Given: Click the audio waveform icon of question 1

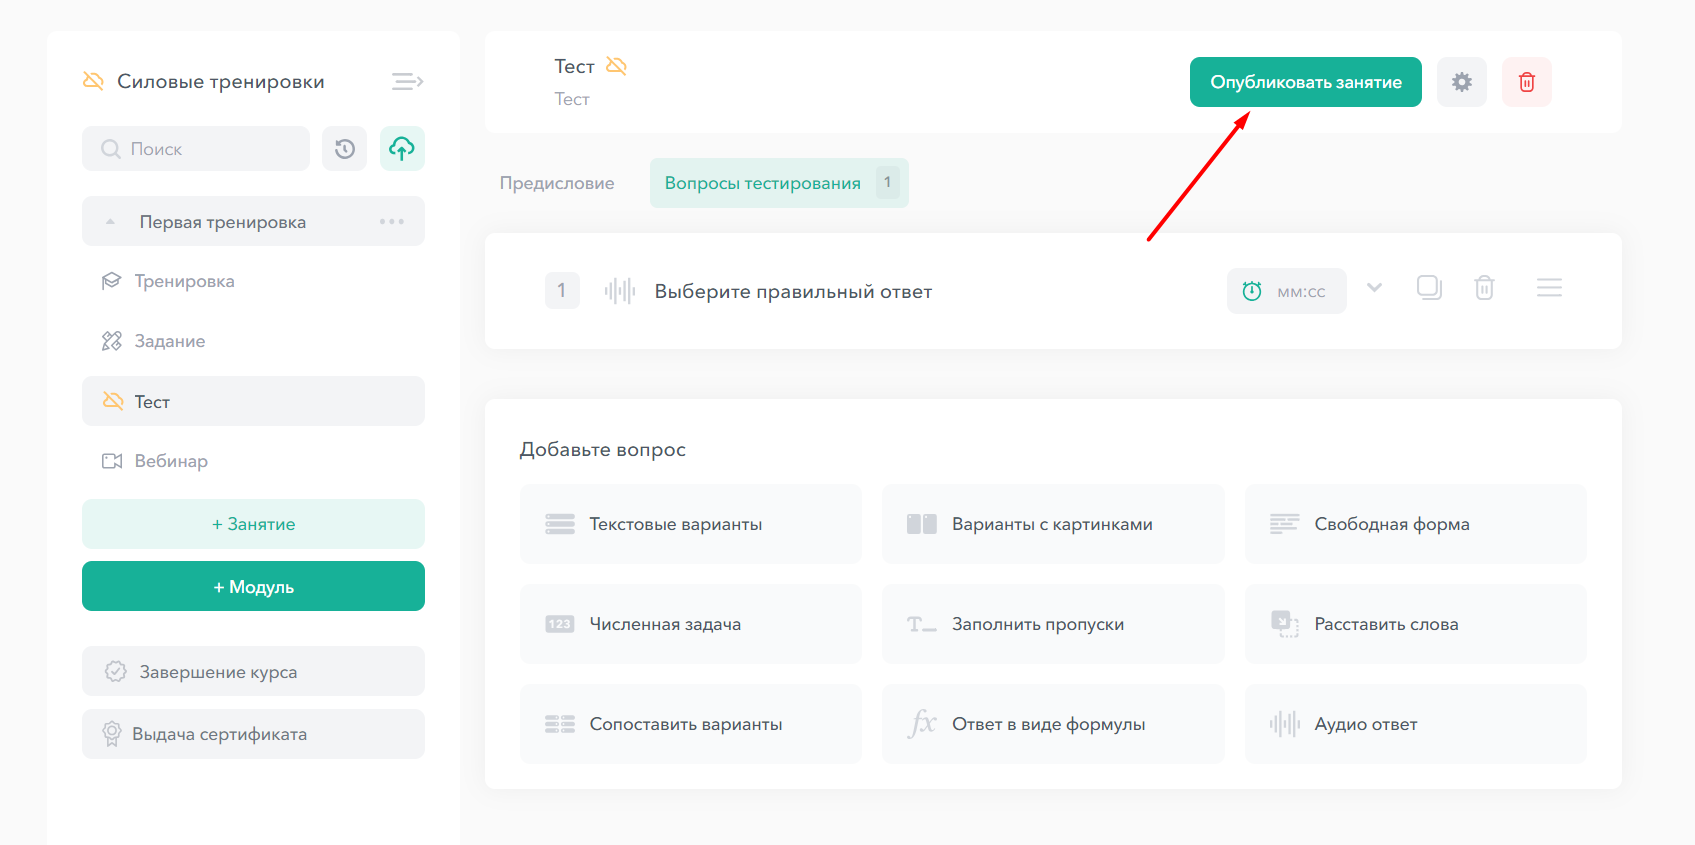Looking at the screenshot, I should coord(620,291).
